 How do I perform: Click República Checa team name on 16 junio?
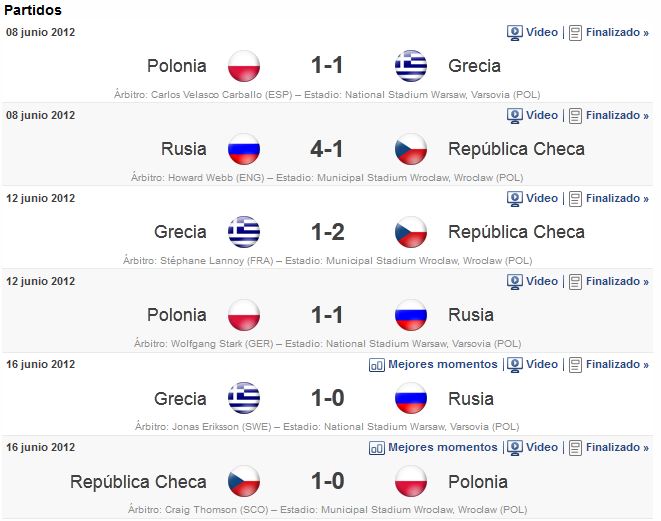[x=138, y=482]
